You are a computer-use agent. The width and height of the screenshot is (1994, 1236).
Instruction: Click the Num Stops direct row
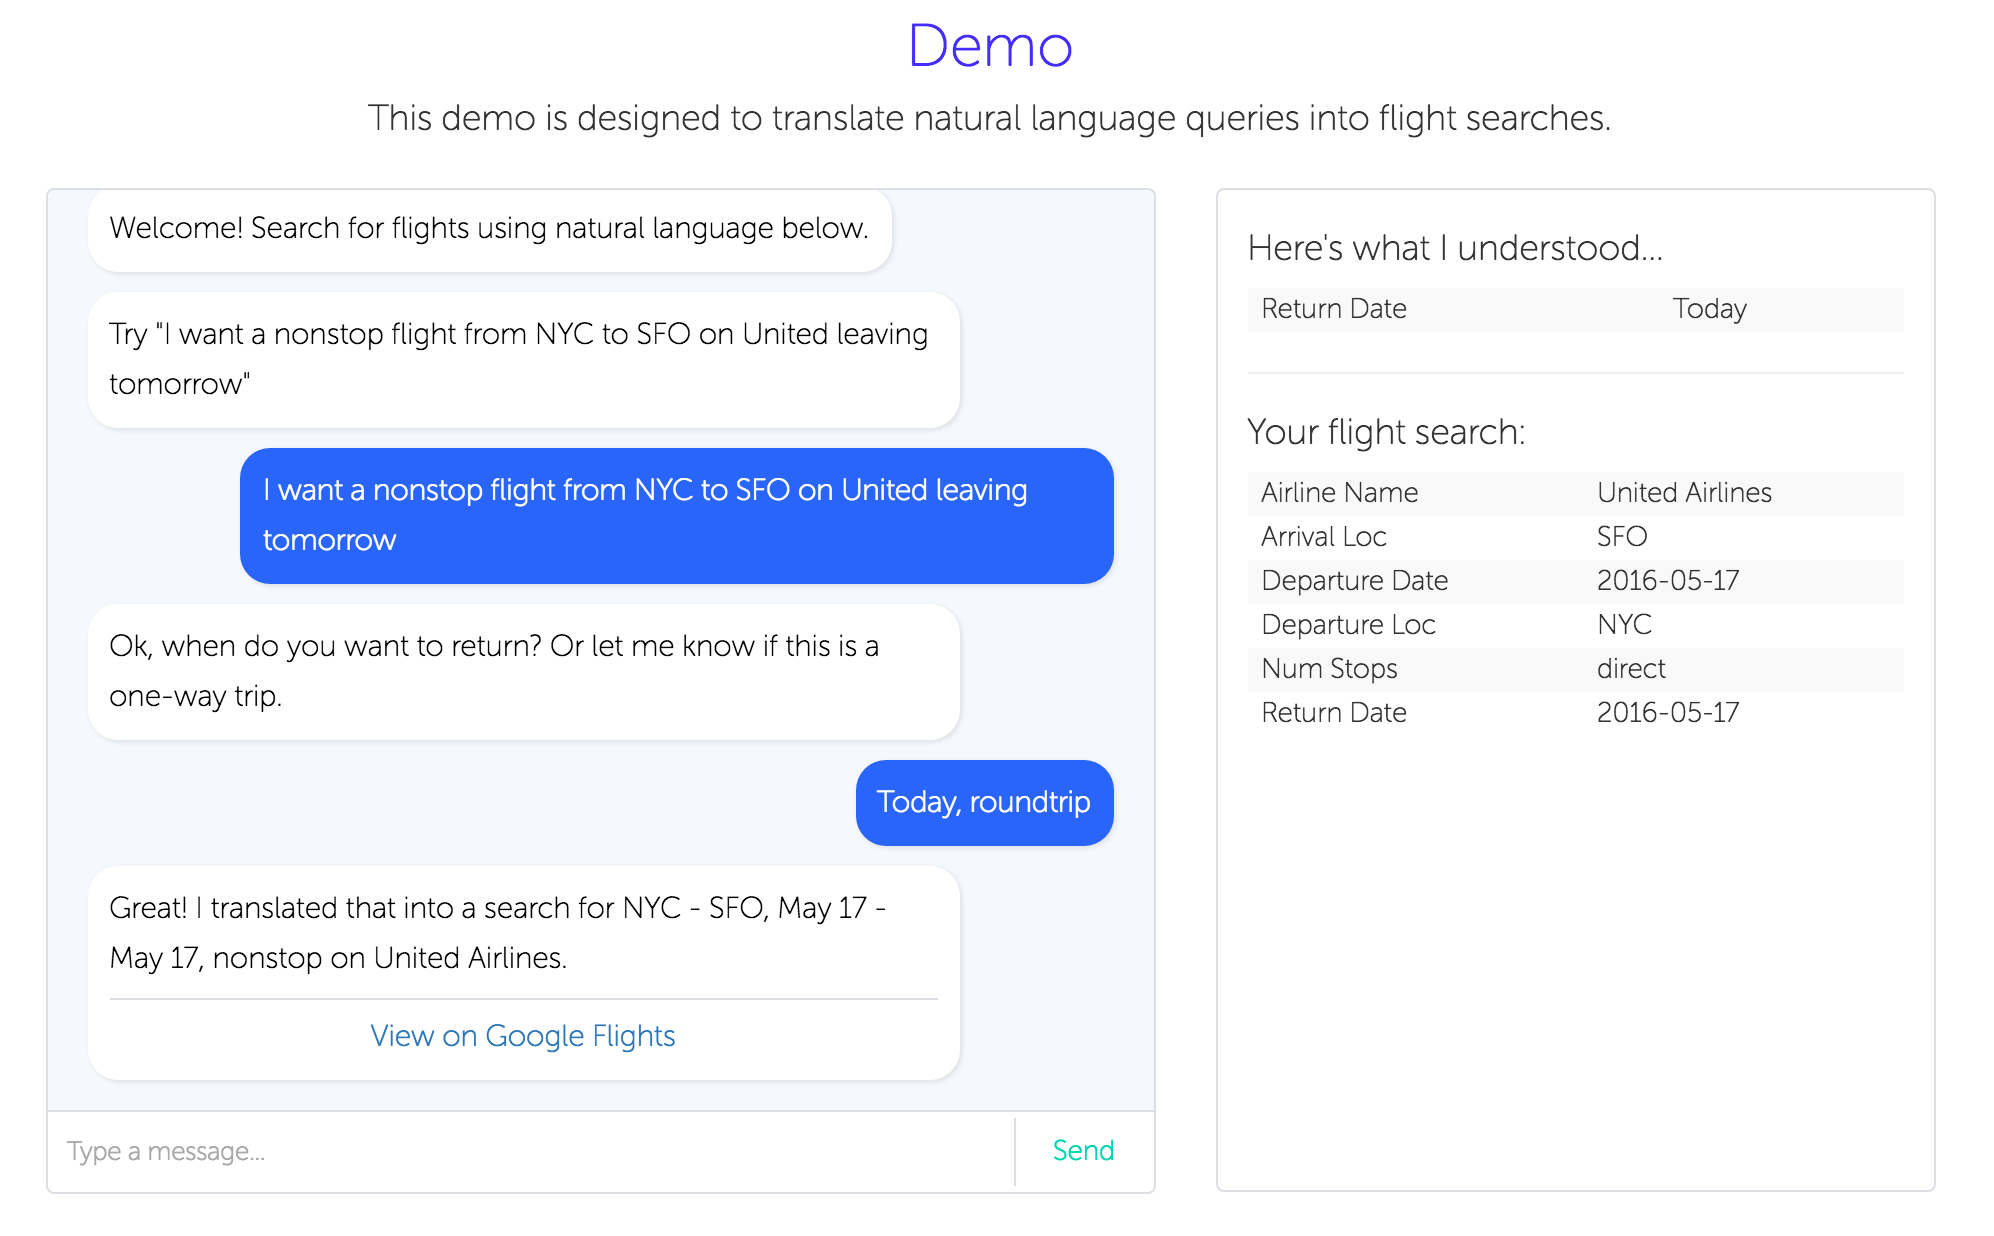[1574, 669]
